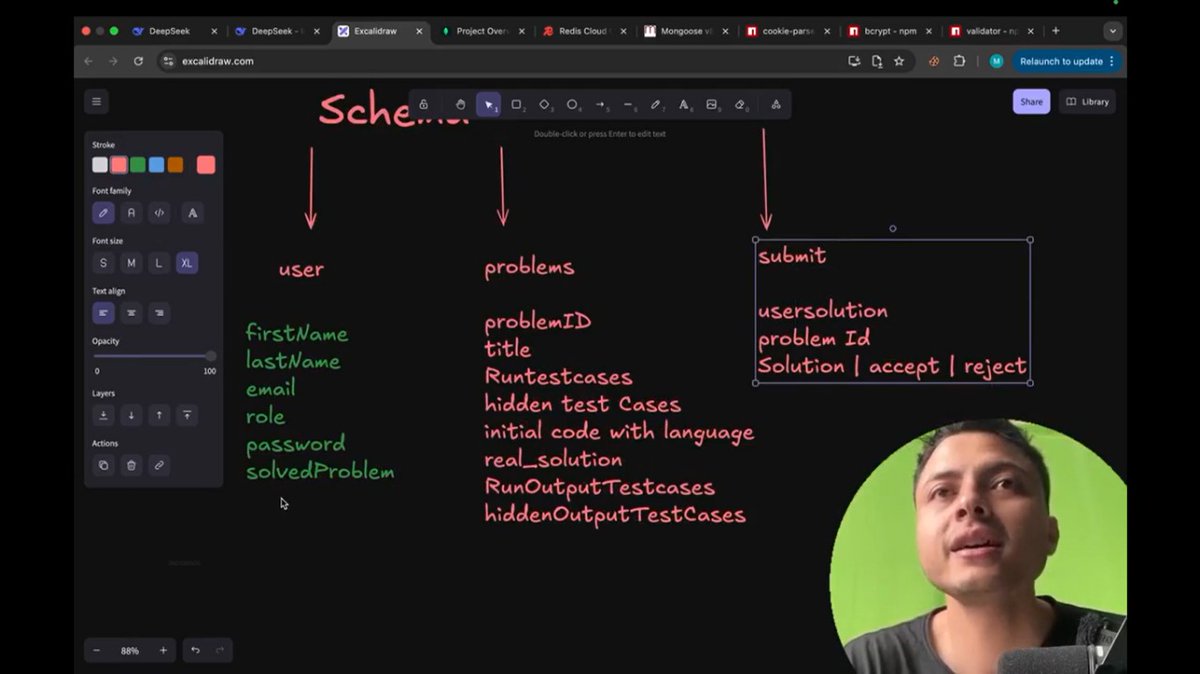Delete selection using the trash icon

131,465
